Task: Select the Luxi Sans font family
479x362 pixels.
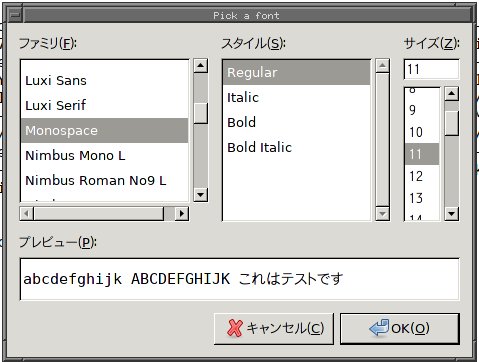Action: tap(104, 81)
